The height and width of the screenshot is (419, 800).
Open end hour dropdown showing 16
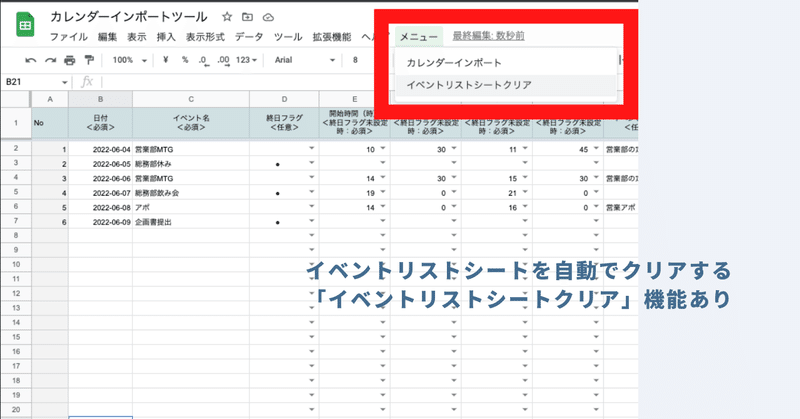(525, 207)
